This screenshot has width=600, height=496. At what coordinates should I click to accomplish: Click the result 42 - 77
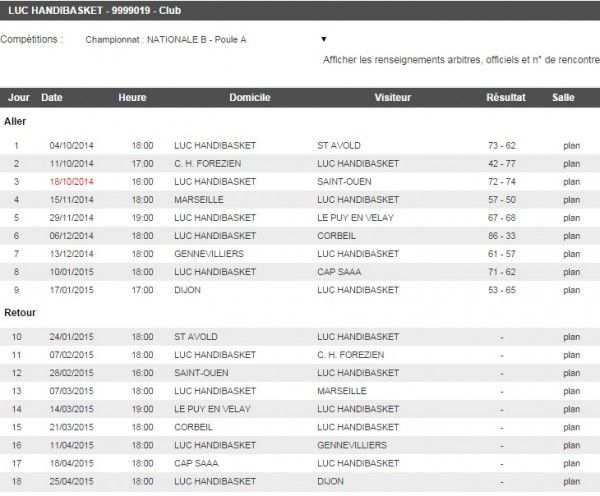[x=502, y=163]
